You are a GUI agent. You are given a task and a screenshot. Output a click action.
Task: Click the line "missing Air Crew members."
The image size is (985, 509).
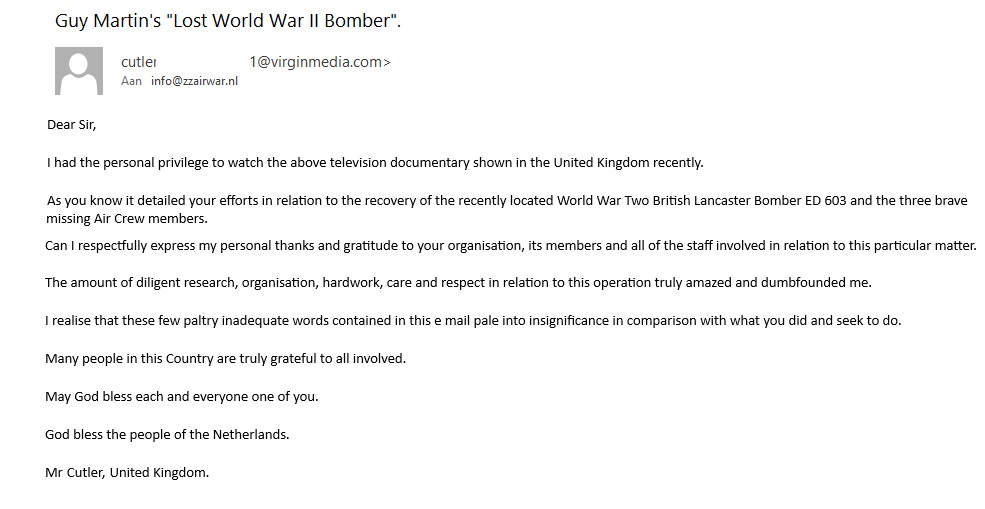click(x=127, y=219)
